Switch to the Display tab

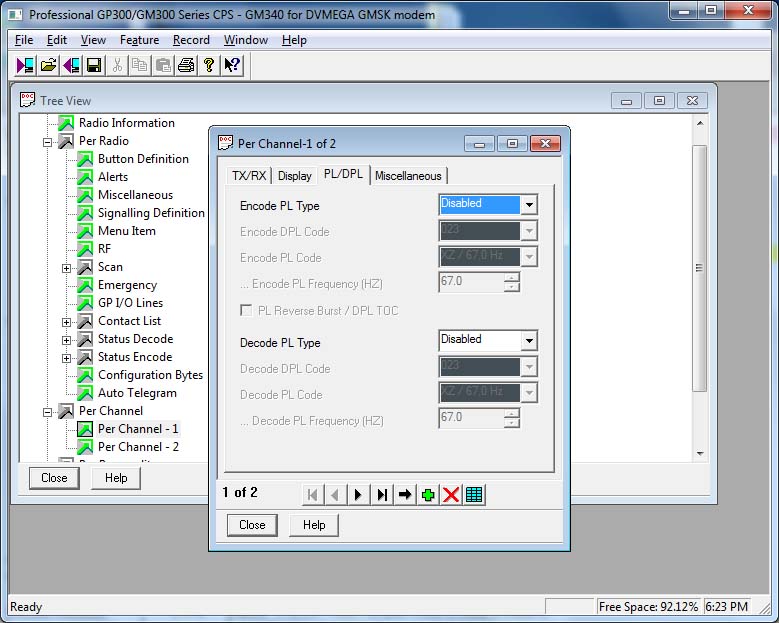tap(295, 176)
